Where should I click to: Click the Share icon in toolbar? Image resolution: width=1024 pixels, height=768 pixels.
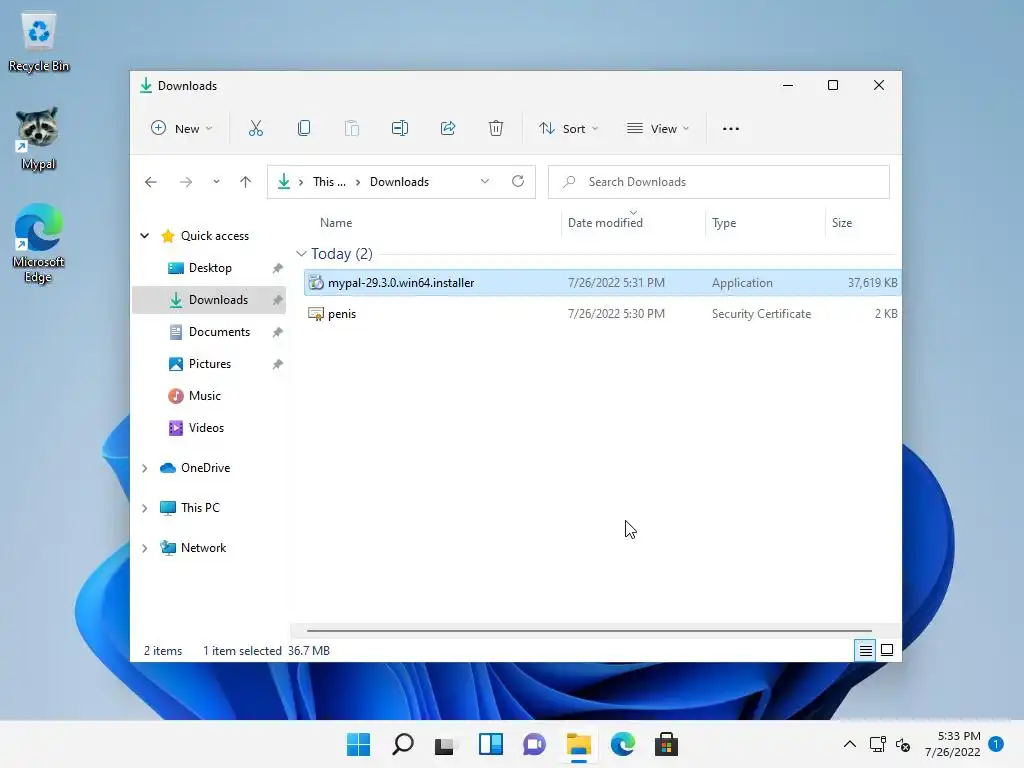[x=448, y=129]
